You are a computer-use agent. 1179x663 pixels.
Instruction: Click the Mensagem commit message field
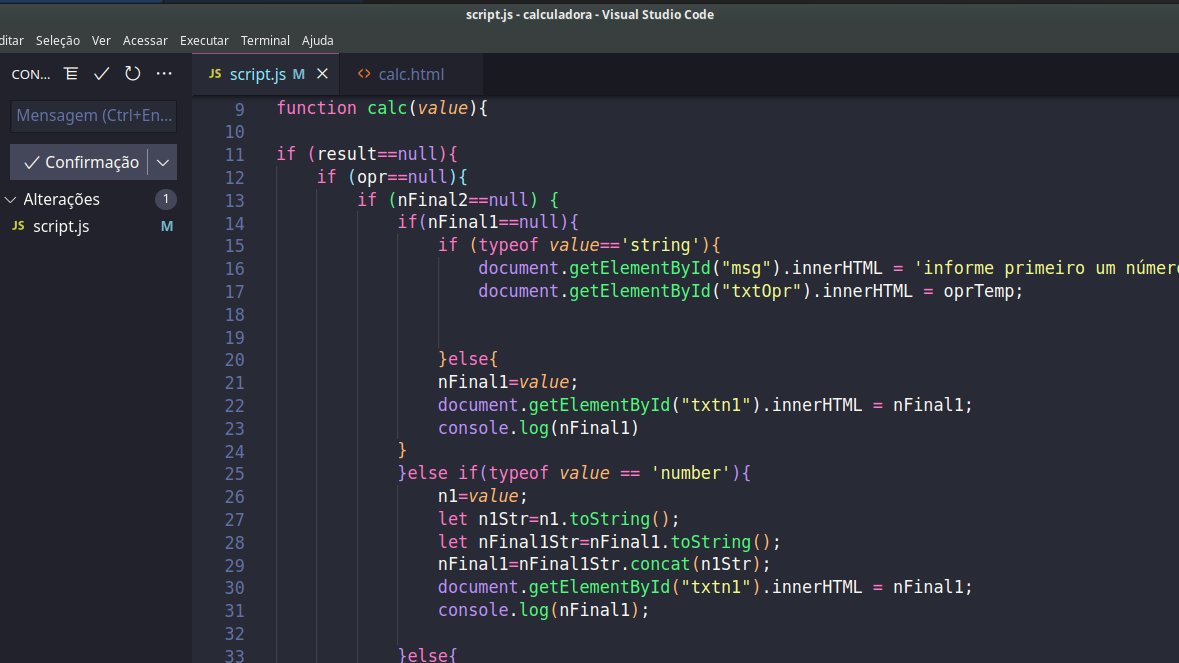92,115
